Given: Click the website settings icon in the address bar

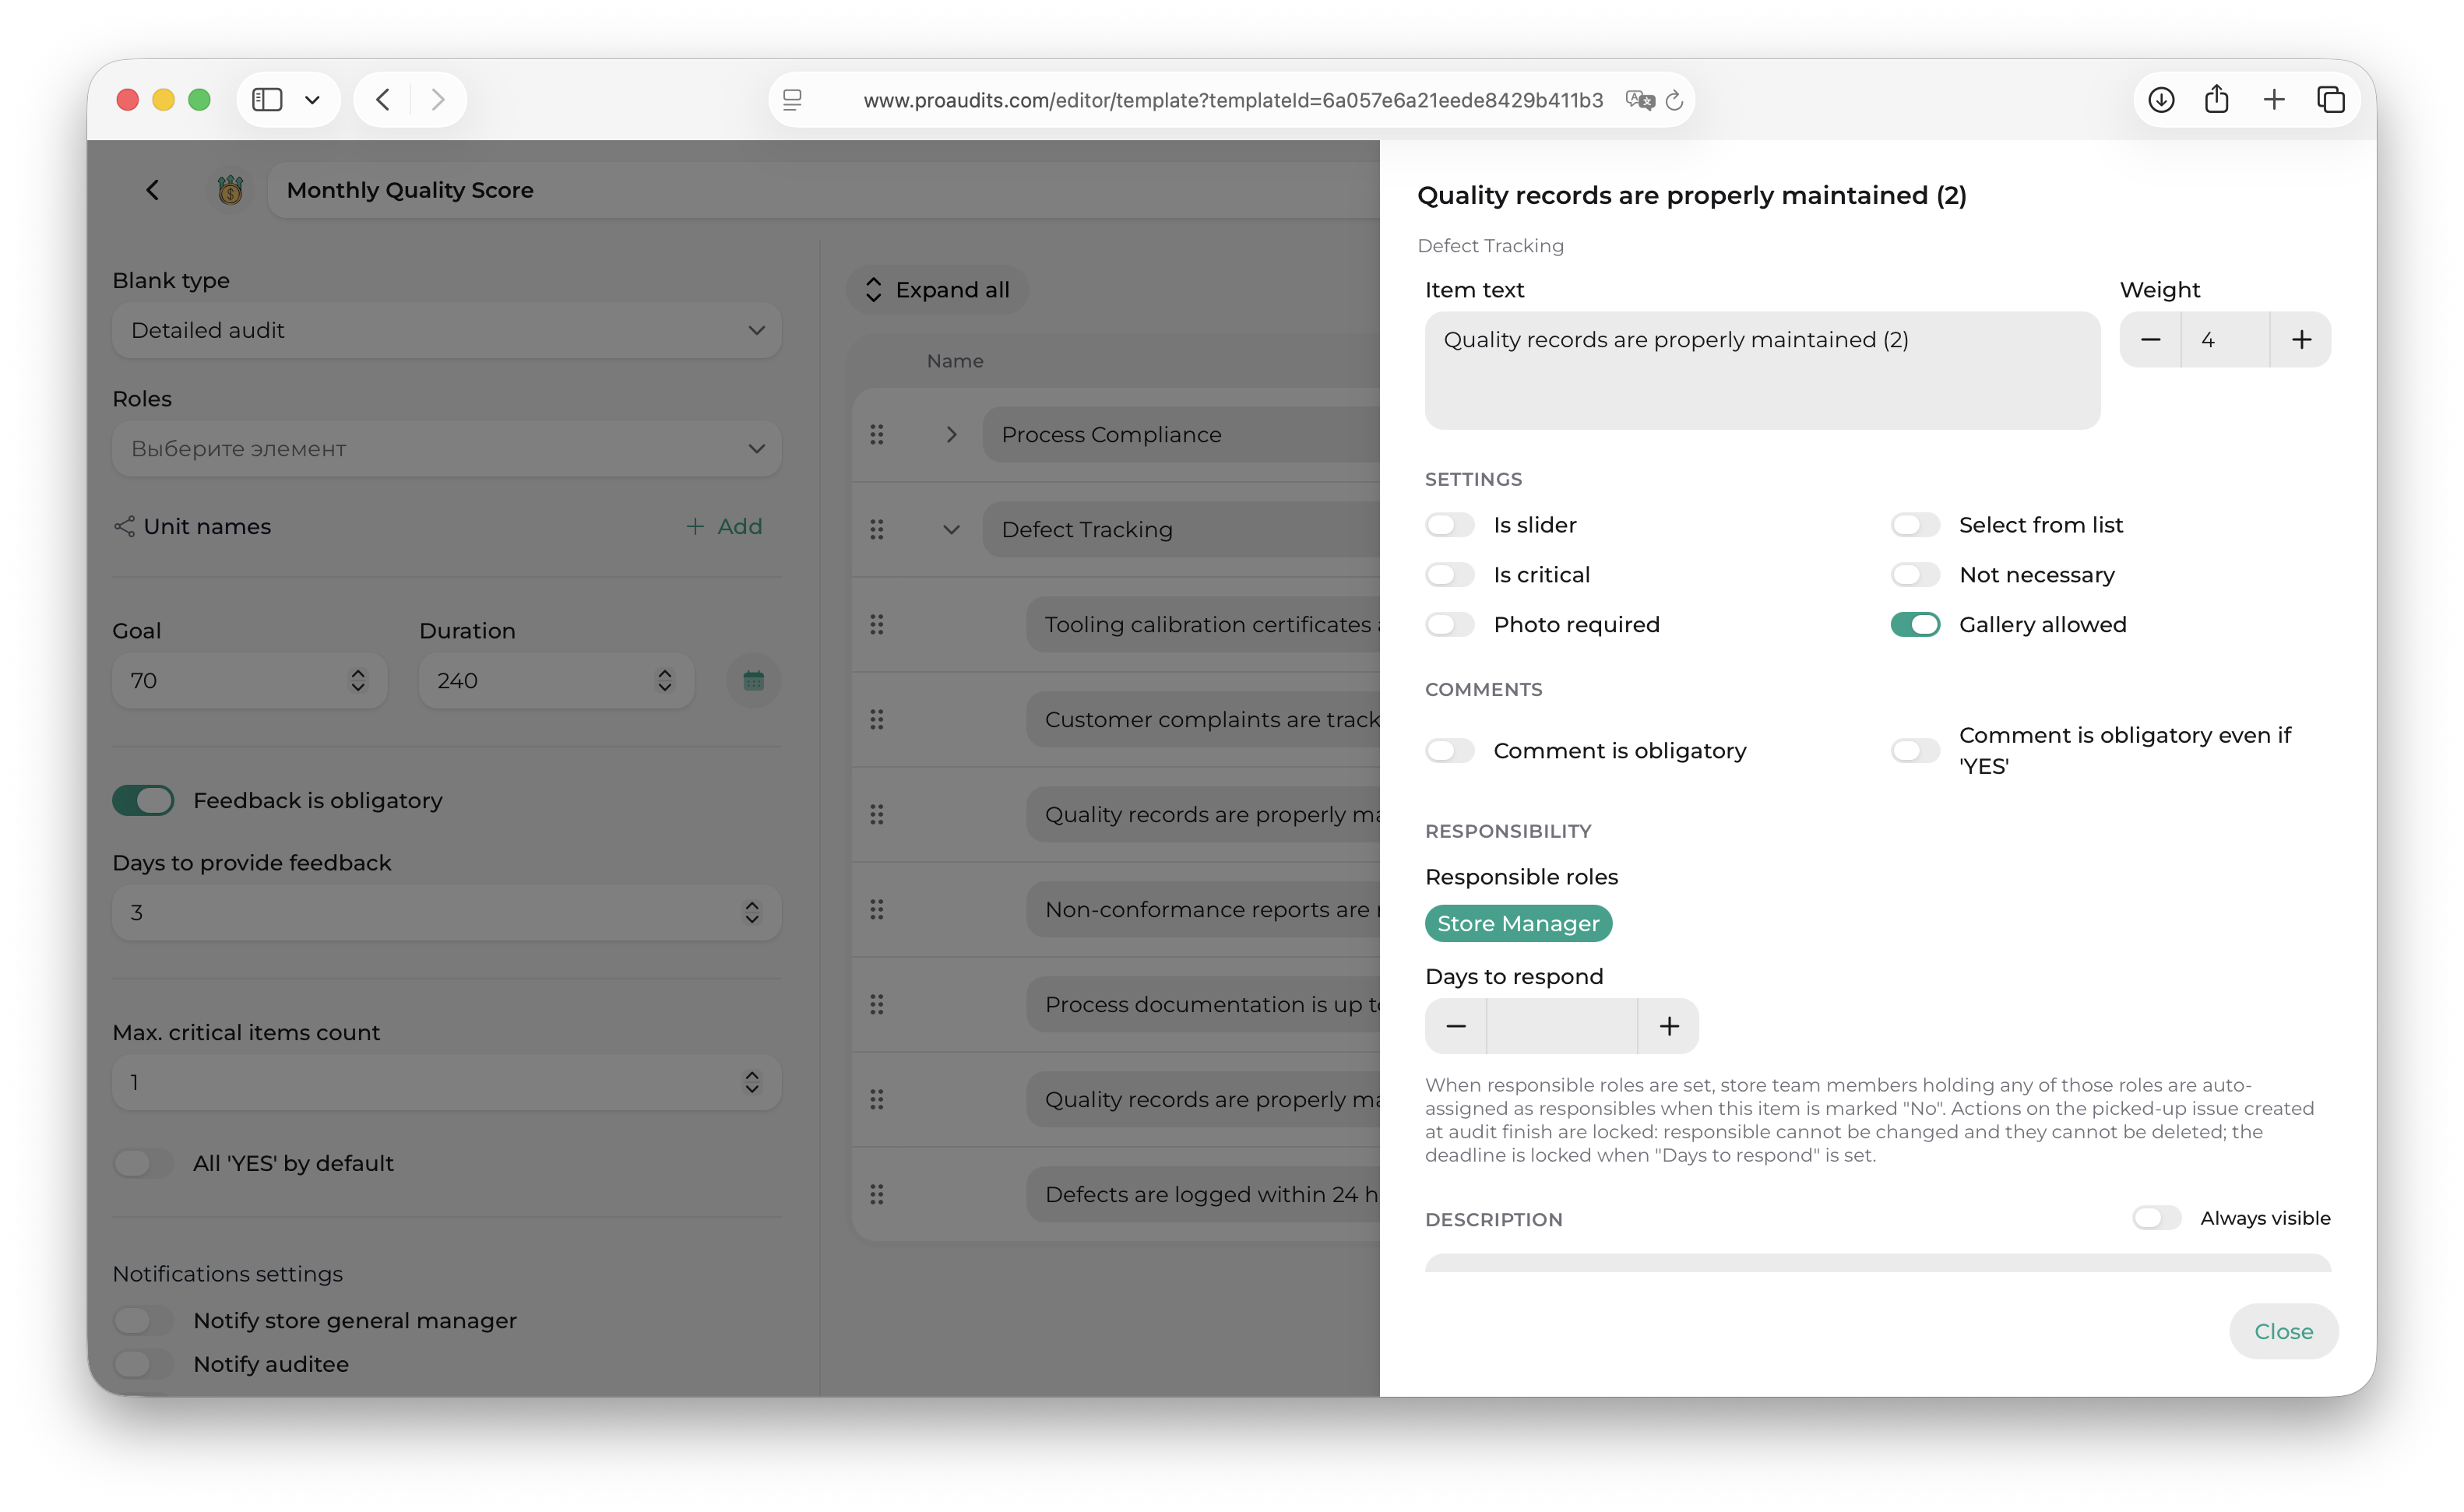Looking at the screenshot, I should tap(792, 100).
